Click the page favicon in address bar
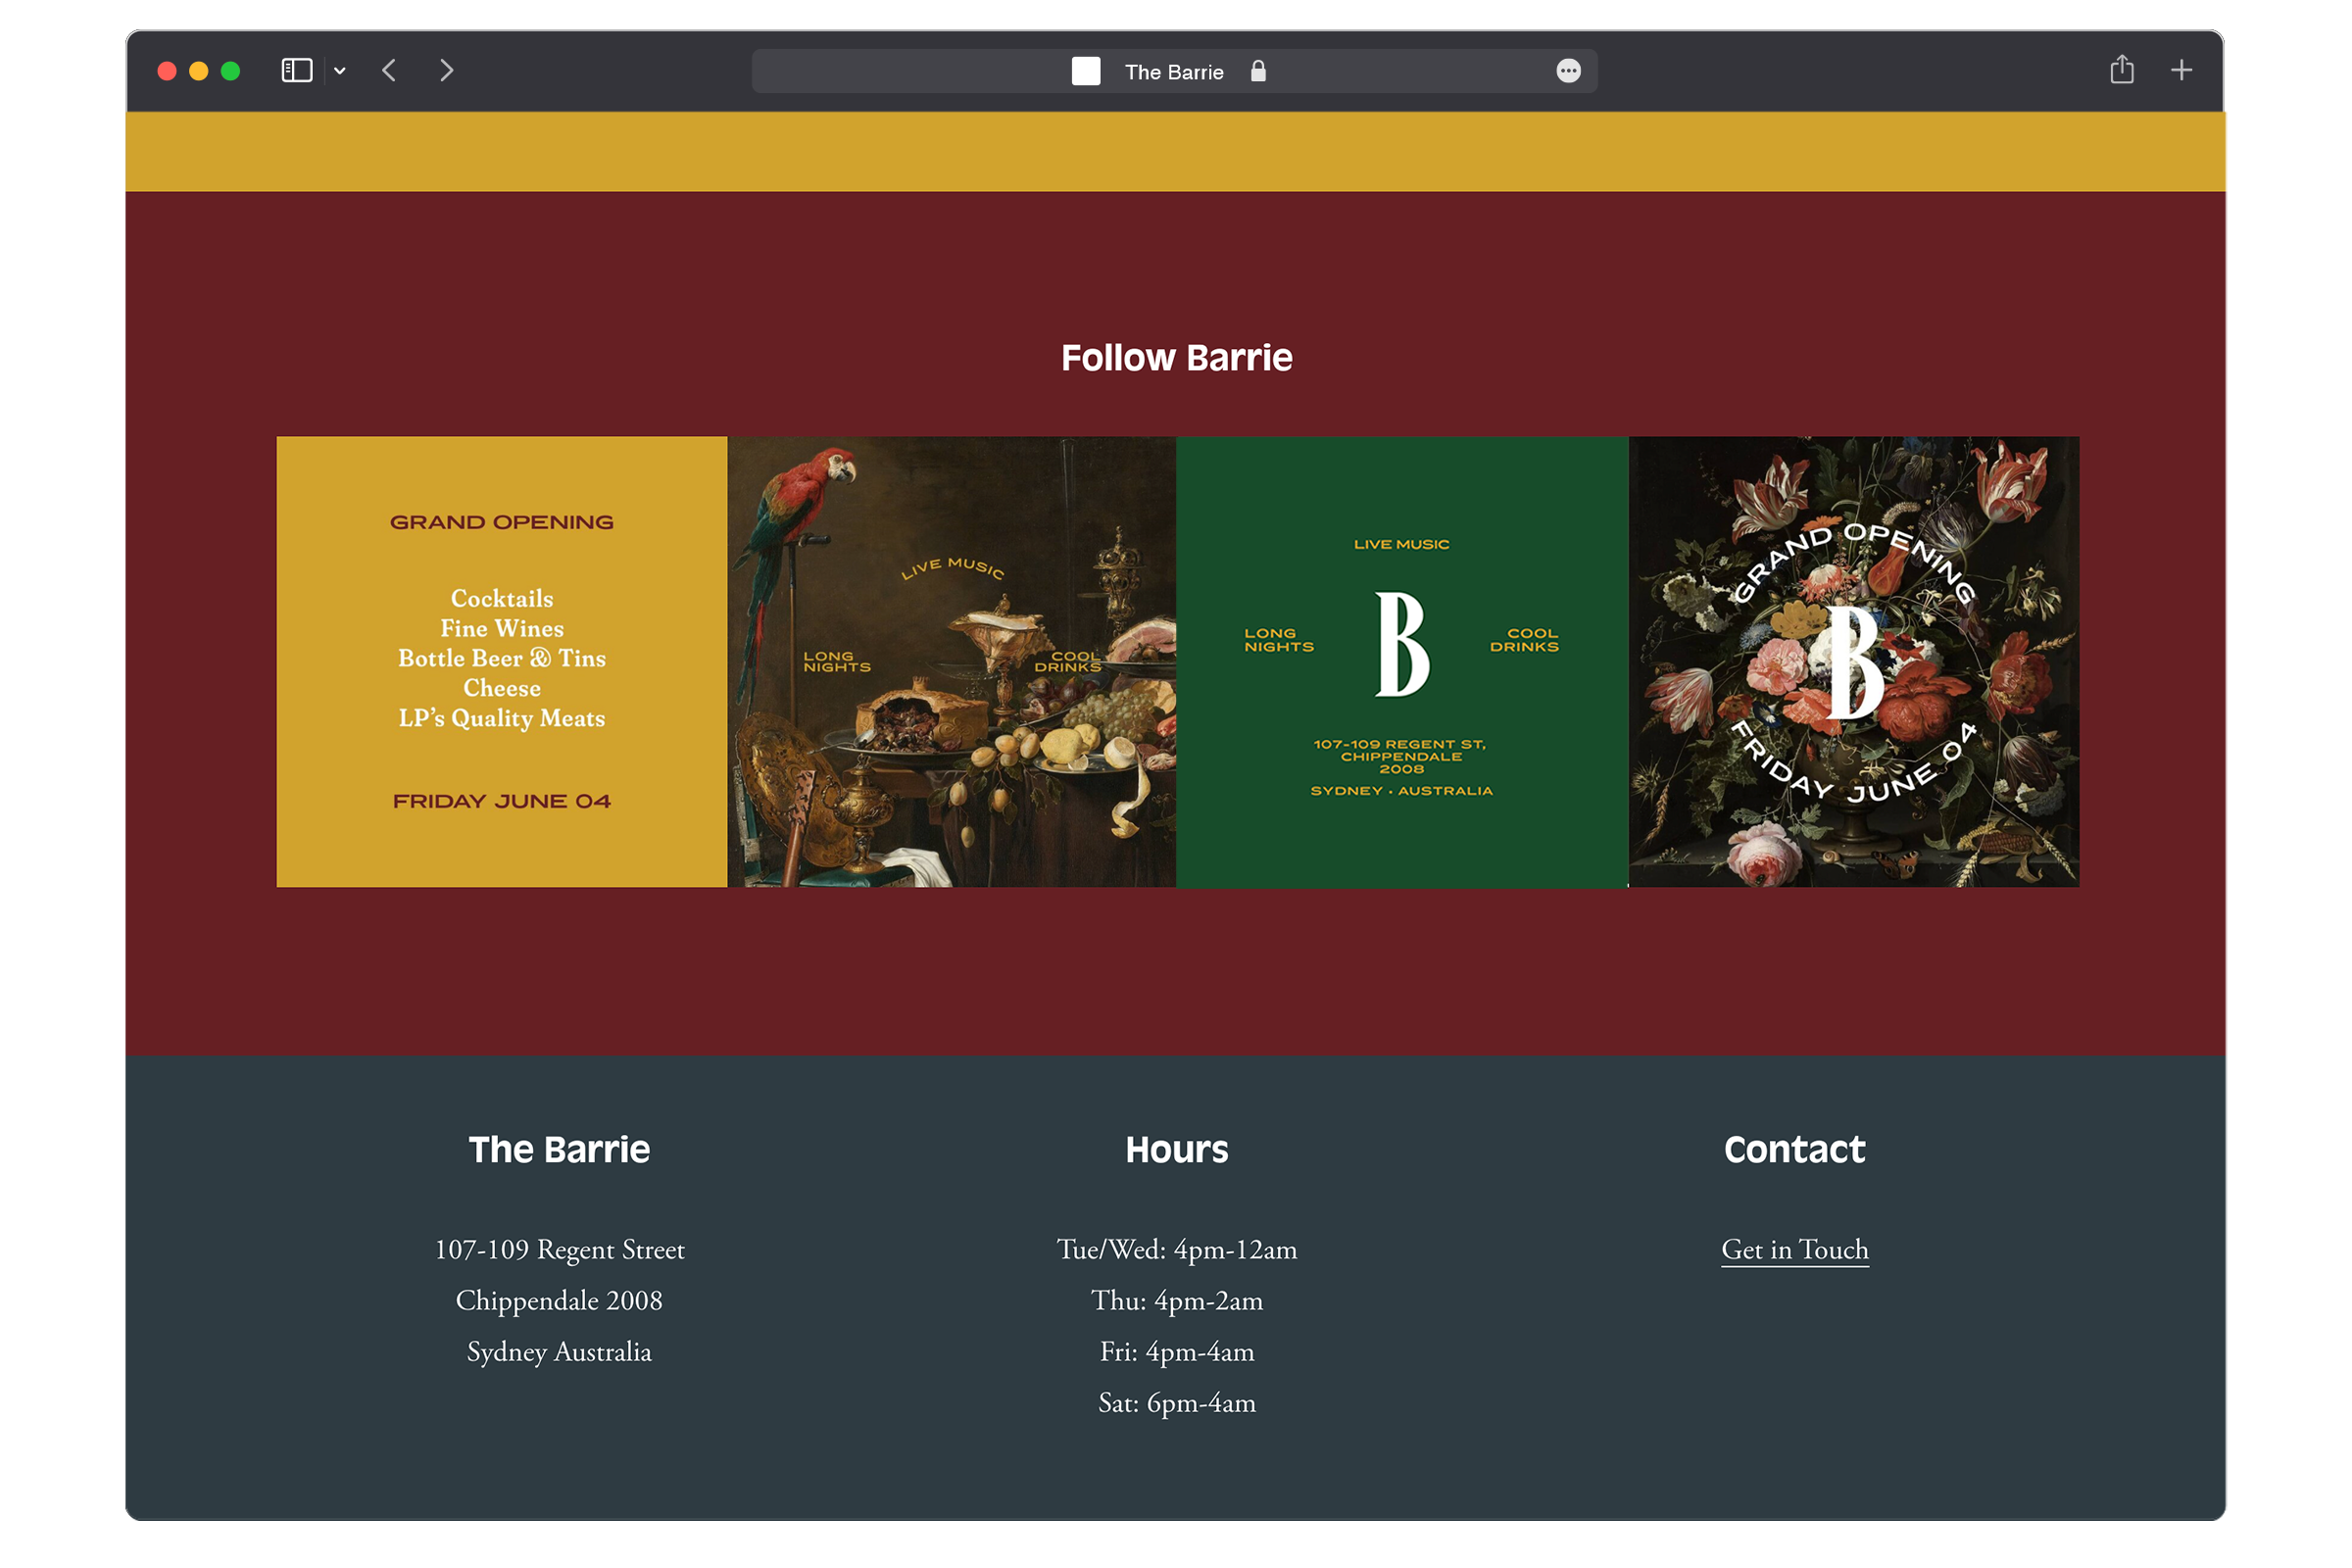The image size is (2352, 1568). (x=1086, y=71)
